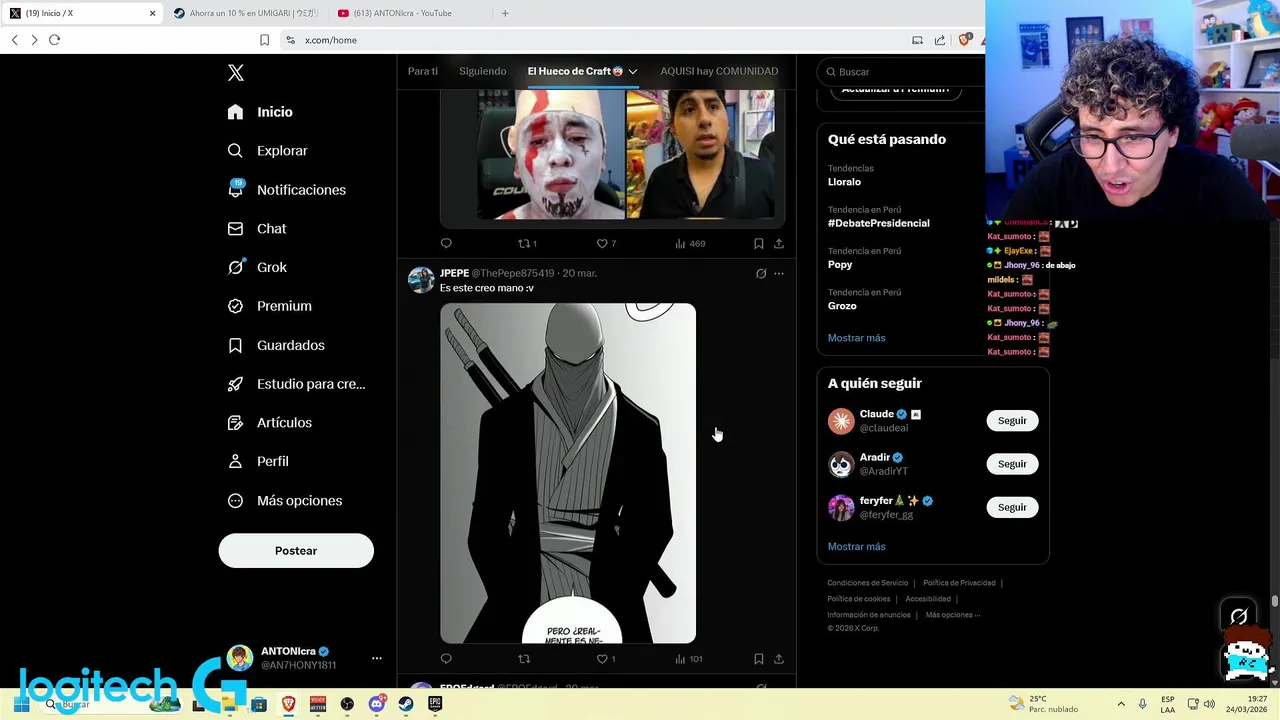Select the X Inicio browser tab
Viewport: 1280px width, 720px height.
(83, 13)
